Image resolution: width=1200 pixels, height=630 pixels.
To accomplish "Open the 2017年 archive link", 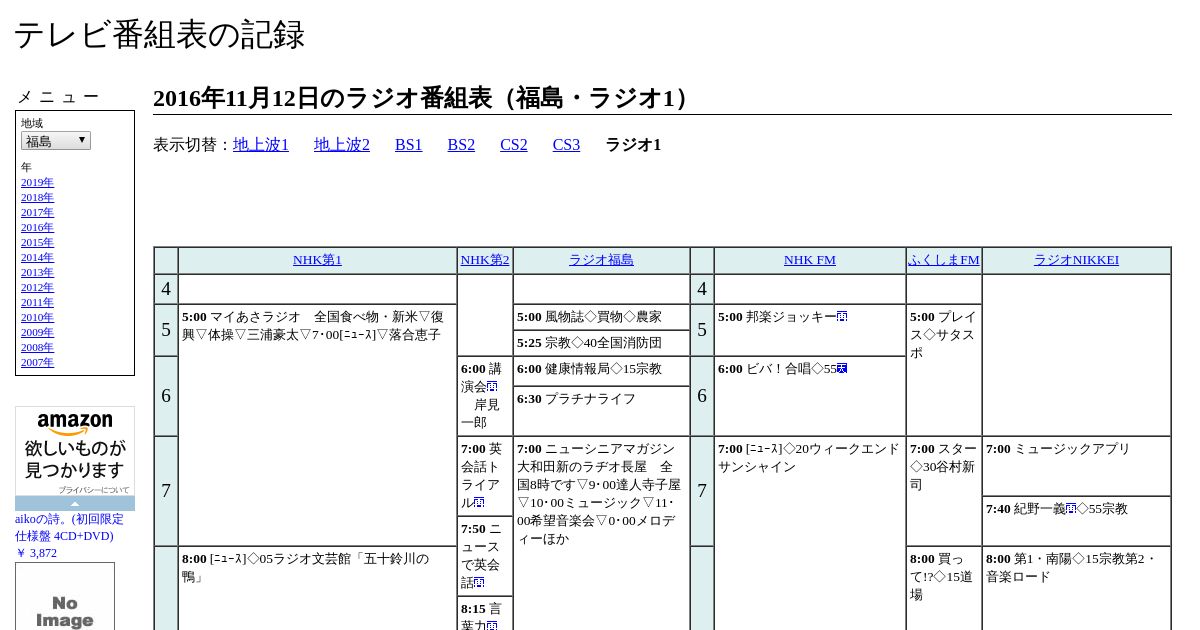I will [x=37, y=212].
